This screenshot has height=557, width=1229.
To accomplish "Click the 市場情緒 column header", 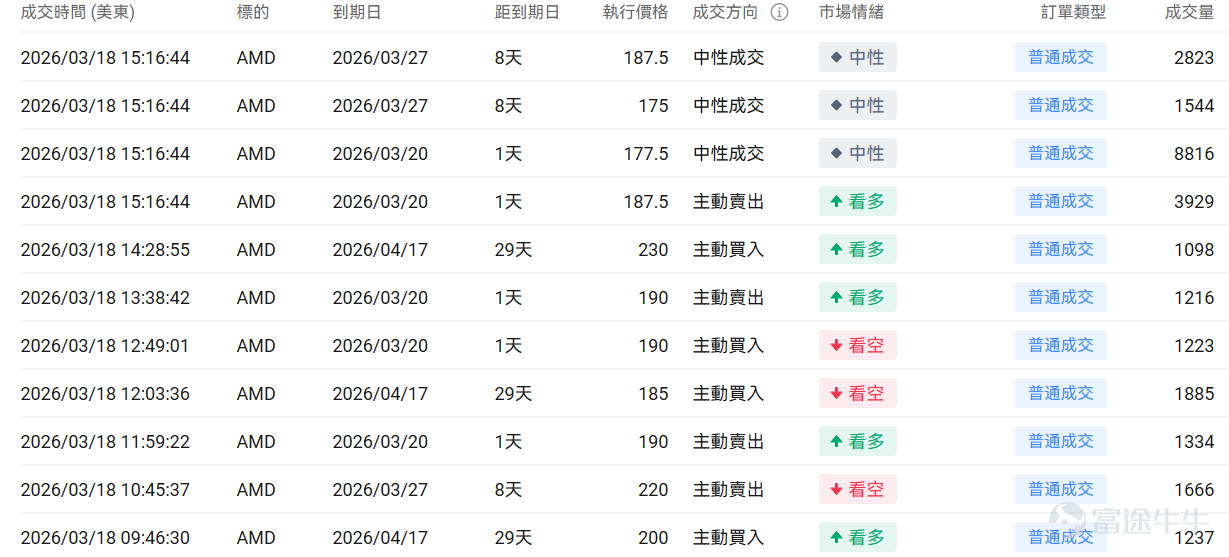I will click(x=851, y=13).
